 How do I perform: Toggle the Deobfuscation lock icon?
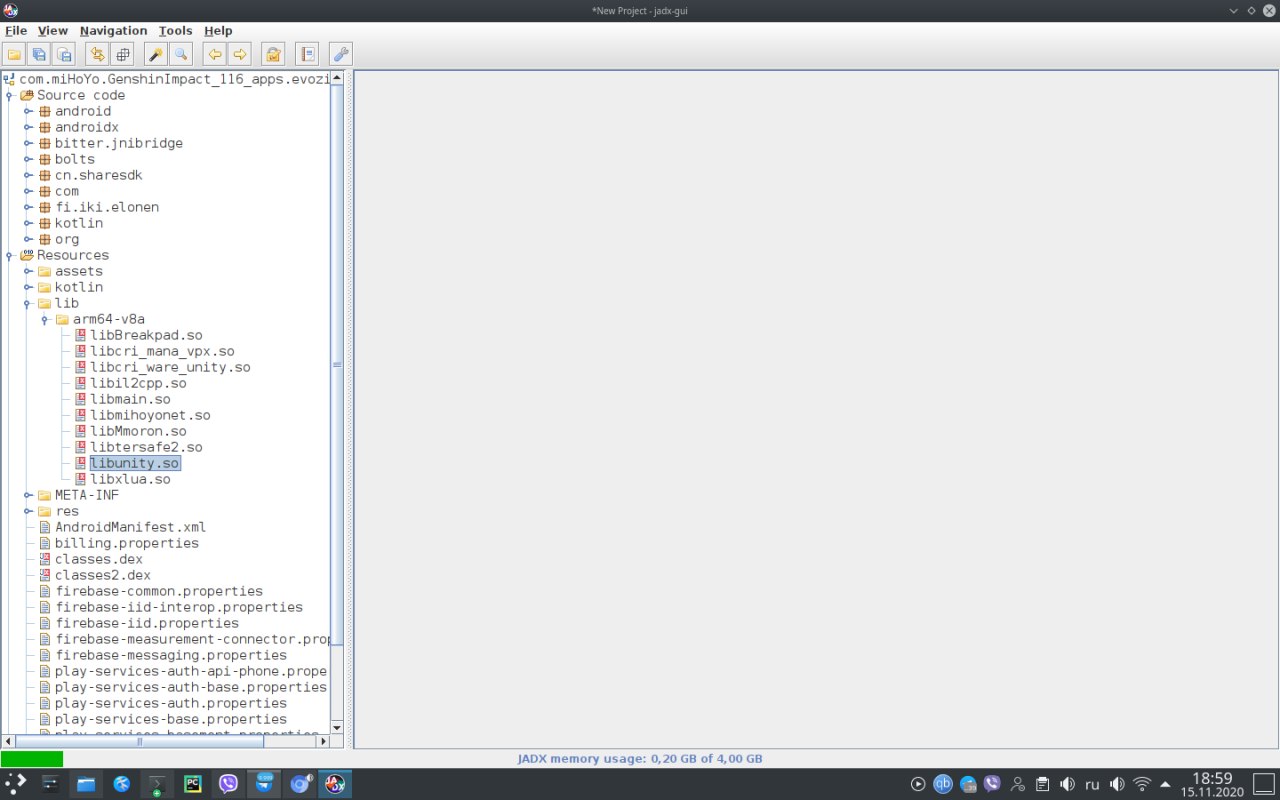pos(272,54)
